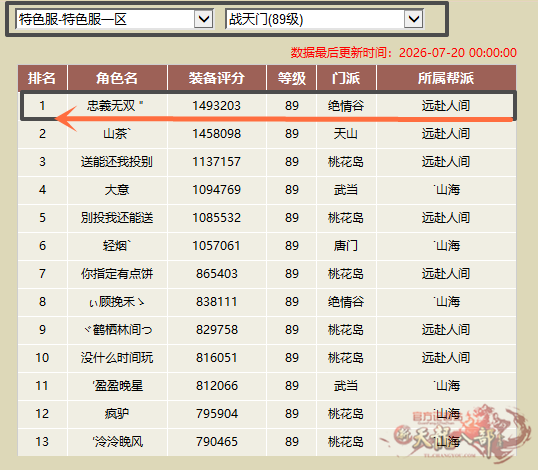Click the update time 2026-07-20 00:00:00
This screenshot has height=470, width=538.
(458, 53)
